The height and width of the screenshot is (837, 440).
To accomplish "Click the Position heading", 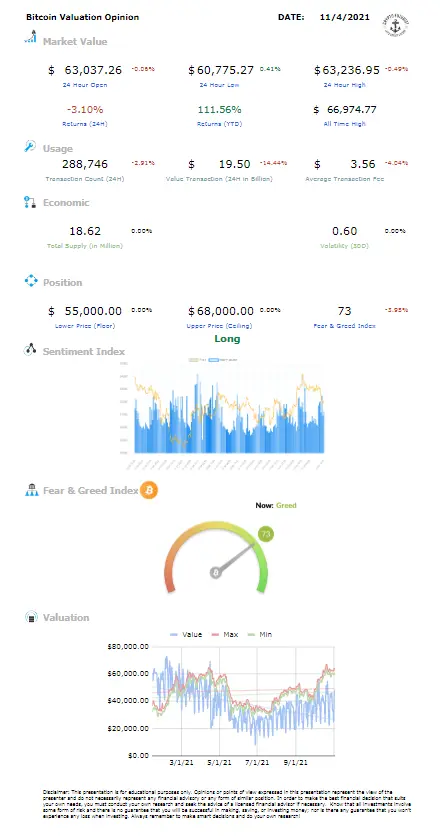I will coord(62,282).
